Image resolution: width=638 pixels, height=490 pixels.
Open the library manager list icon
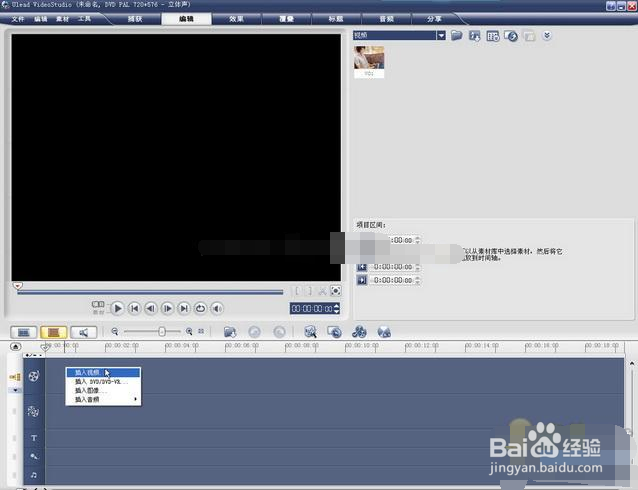[x=493, y=36]
